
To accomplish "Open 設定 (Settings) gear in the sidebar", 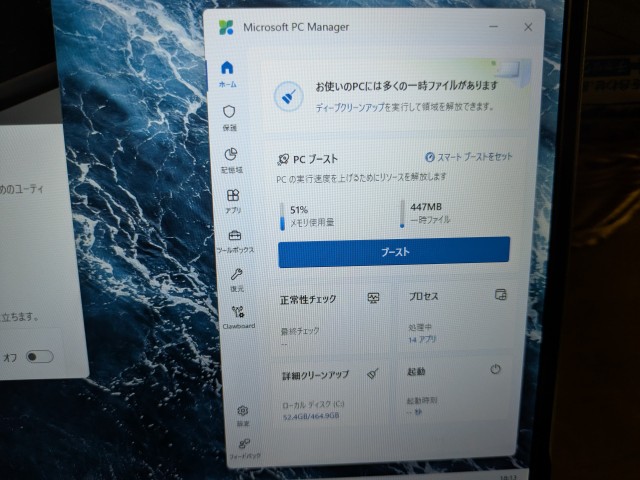I will 243,414.
